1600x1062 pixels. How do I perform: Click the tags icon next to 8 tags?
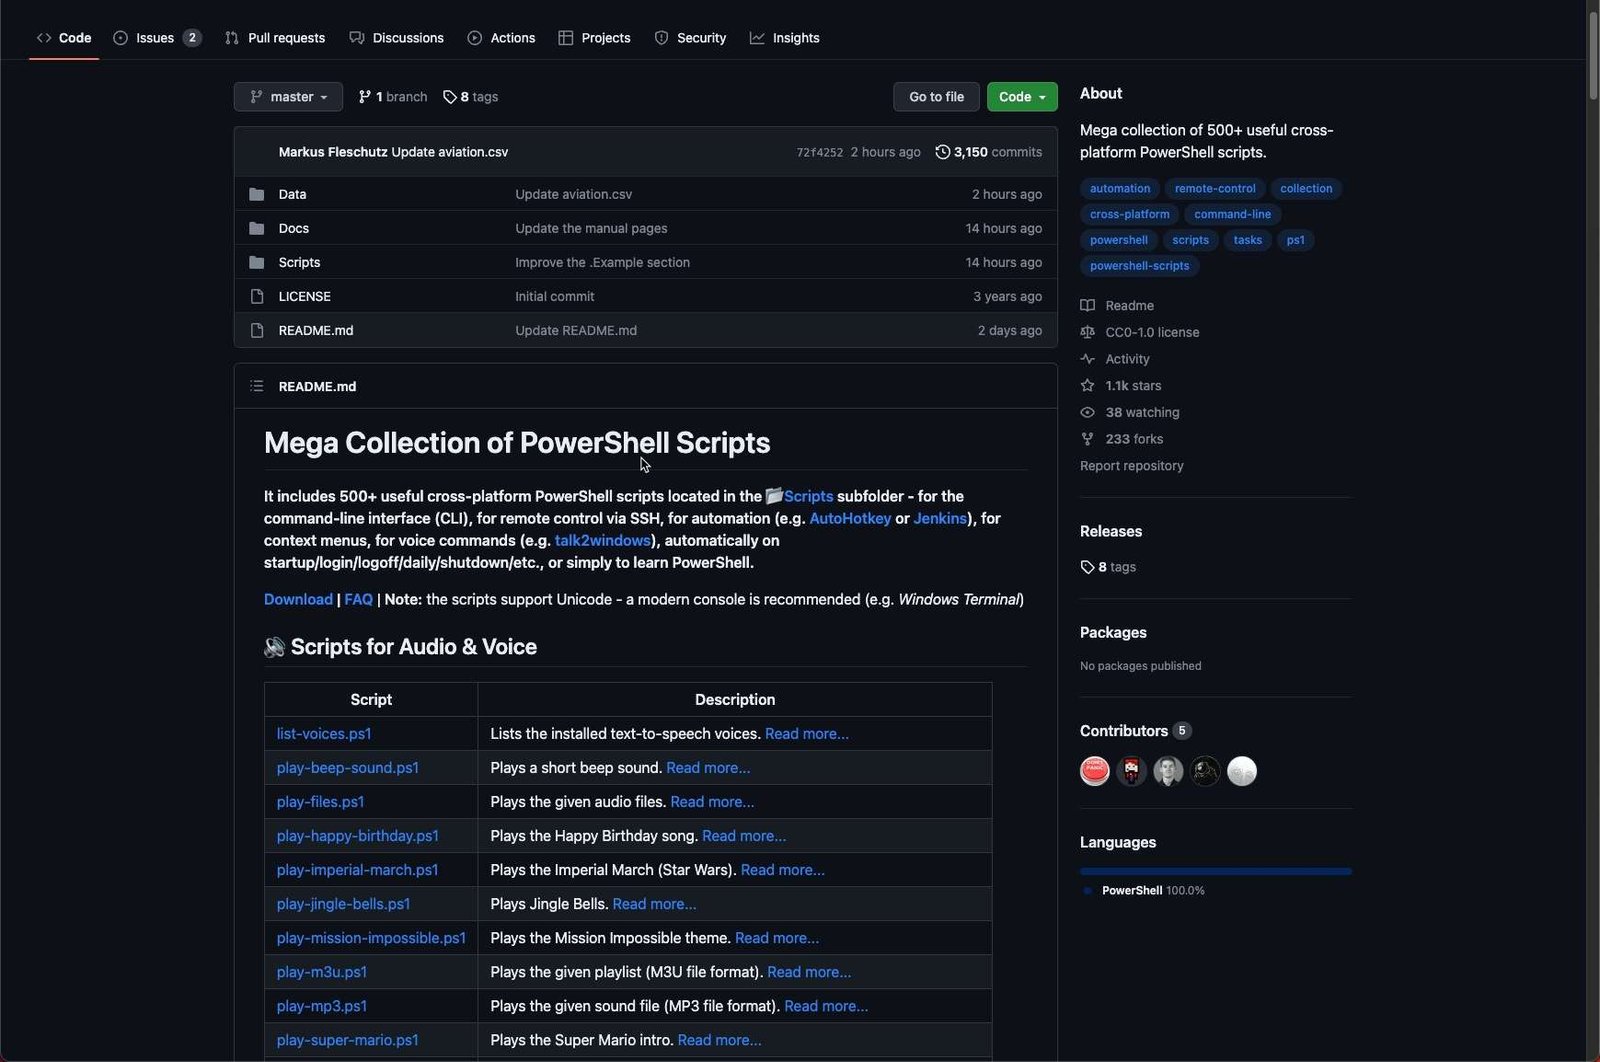tap(450, 97)
